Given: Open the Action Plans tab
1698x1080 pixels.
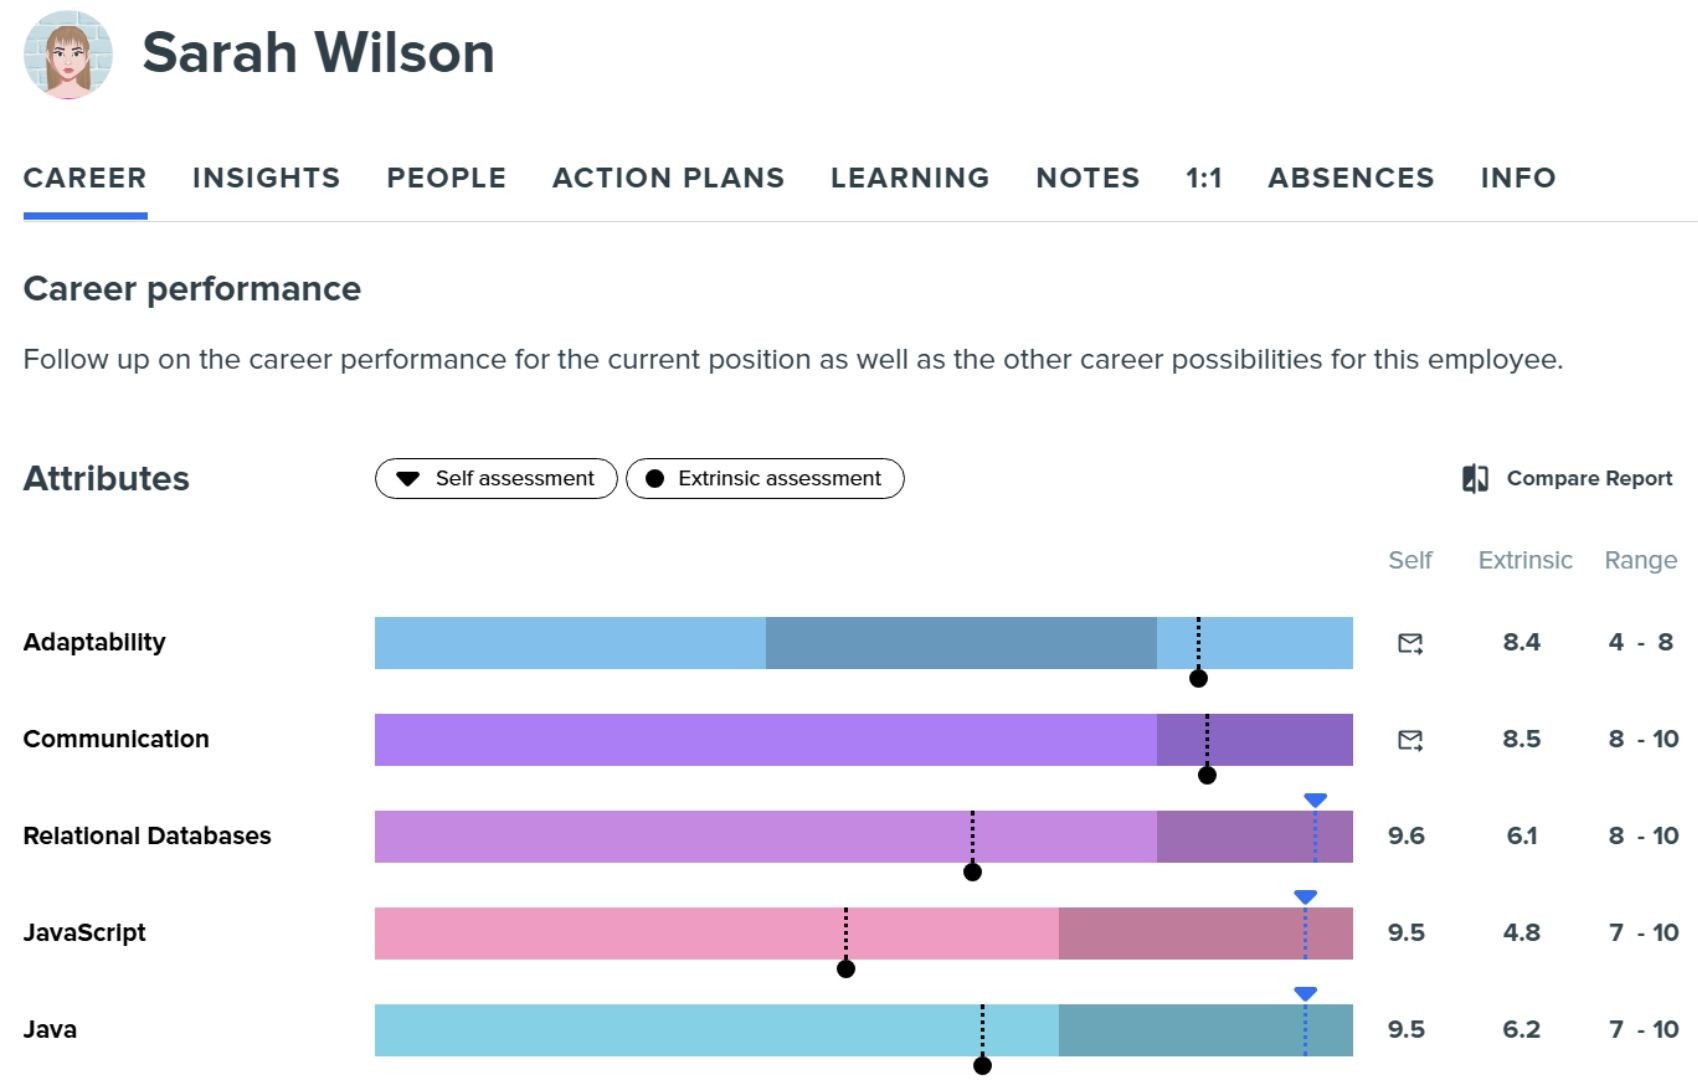Looking at the screenshot, I should tap(667, 177).
